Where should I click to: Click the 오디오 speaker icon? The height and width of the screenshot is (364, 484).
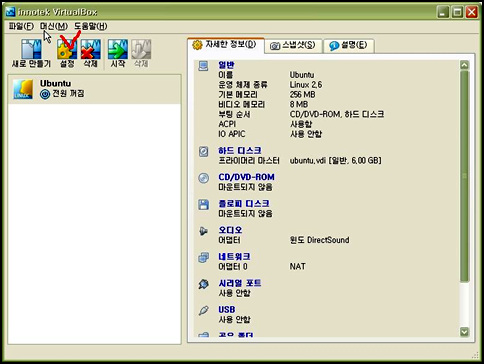coord(203,231)
